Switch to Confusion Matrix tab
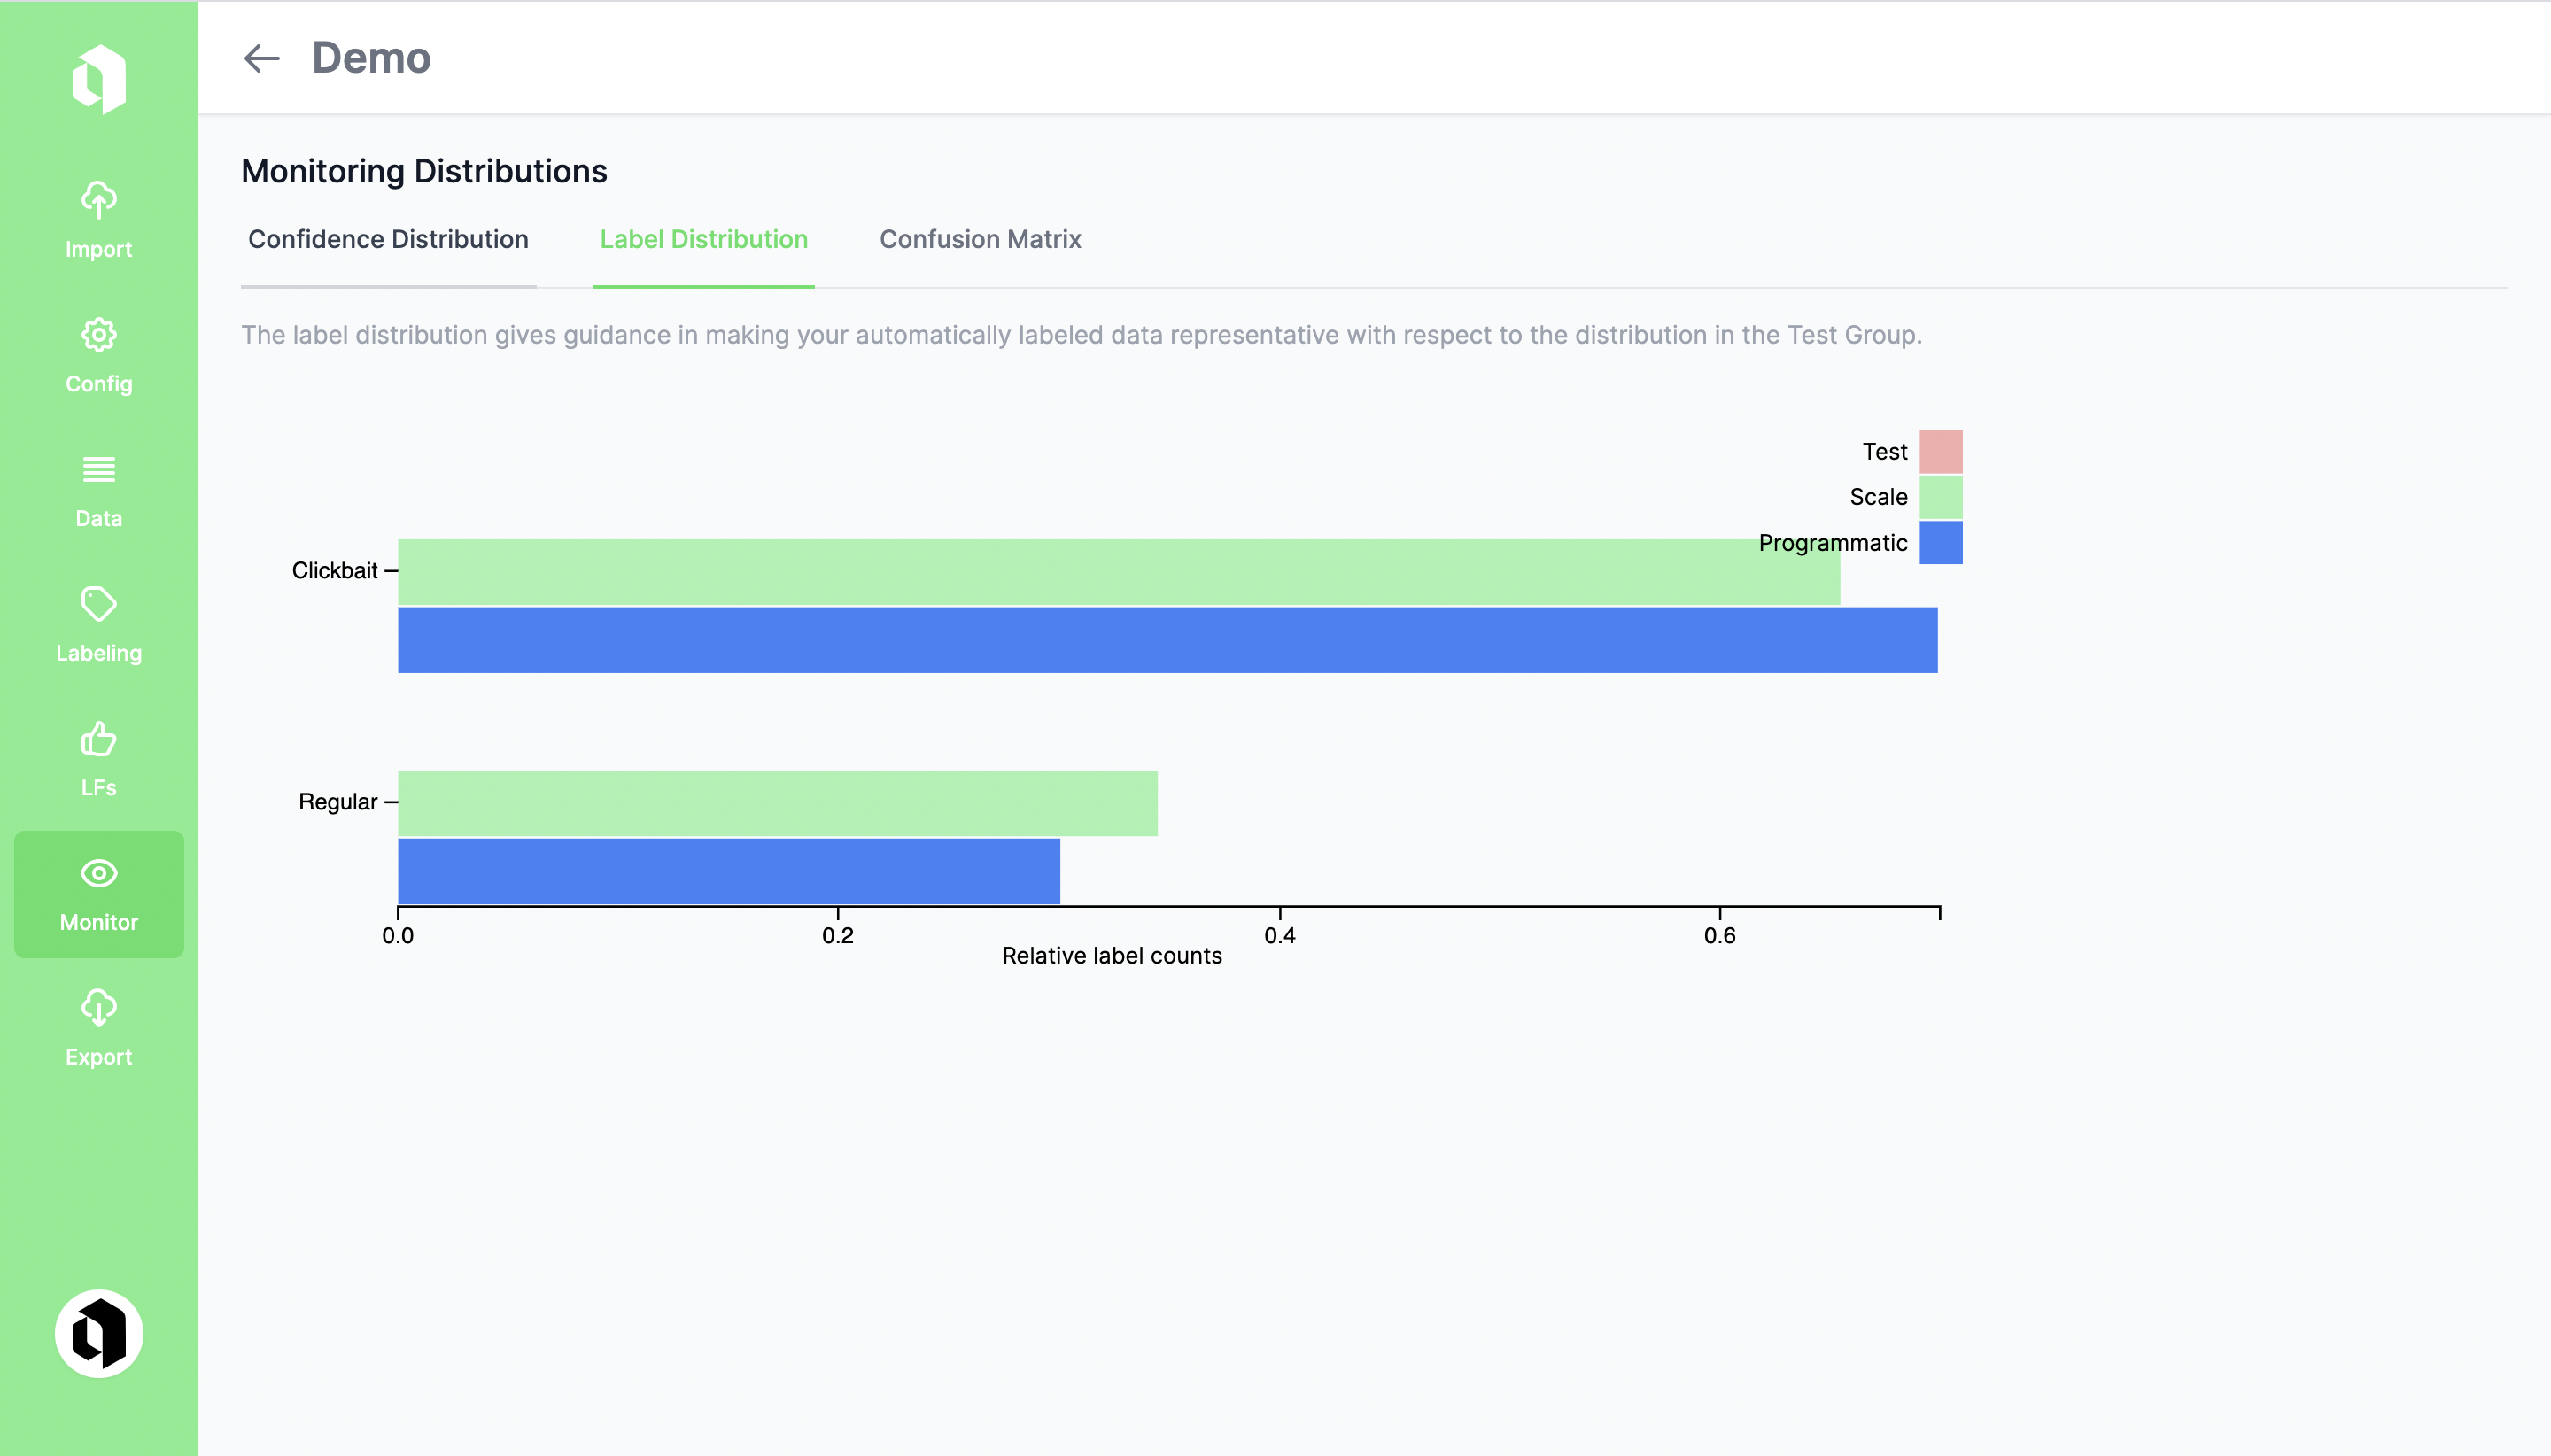Viewport: 2551px width, 1456px height. 979,240
